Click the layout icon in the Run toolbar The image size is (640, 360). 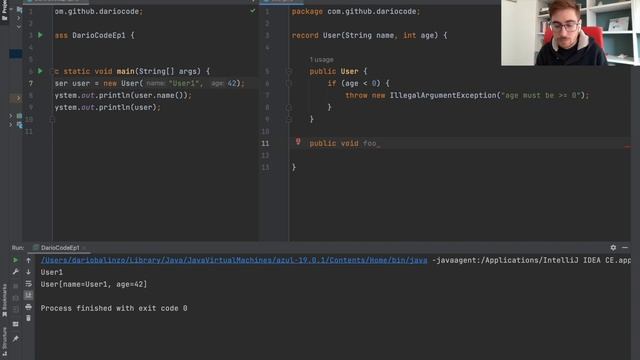(16, 324)
